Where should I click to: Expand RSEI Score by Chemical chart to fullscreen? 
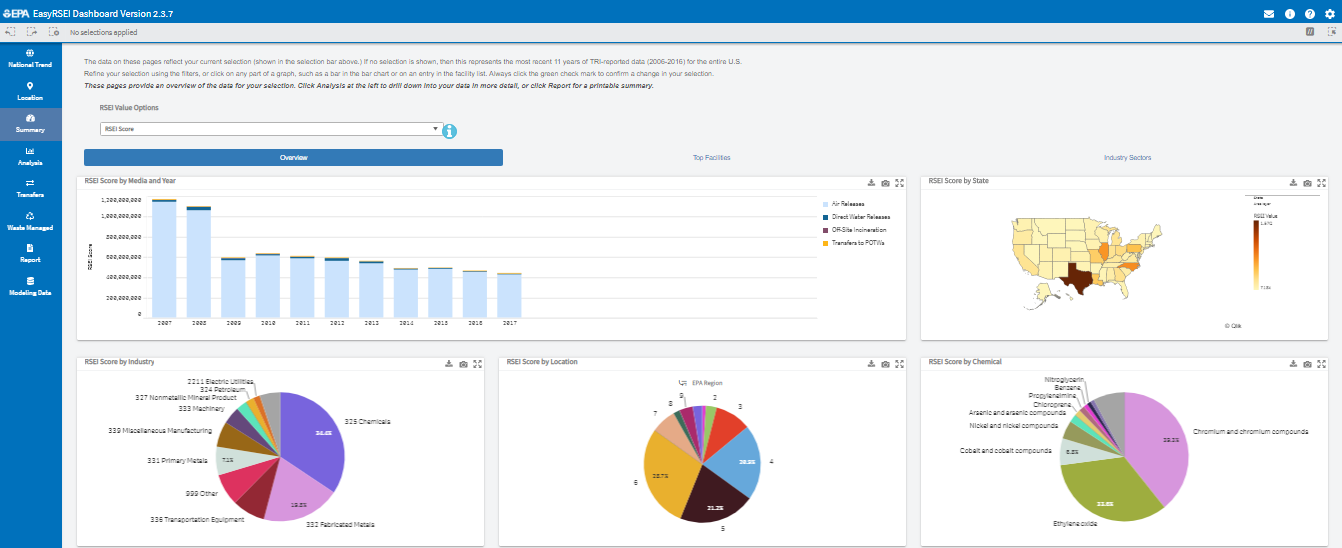click(1322, 364)
